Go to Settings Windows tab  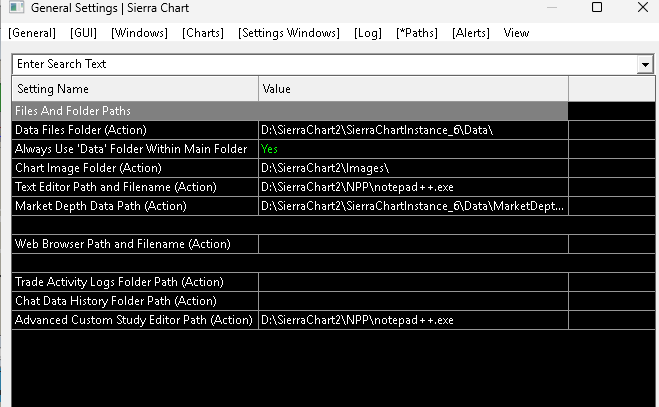tap(289, 33)
